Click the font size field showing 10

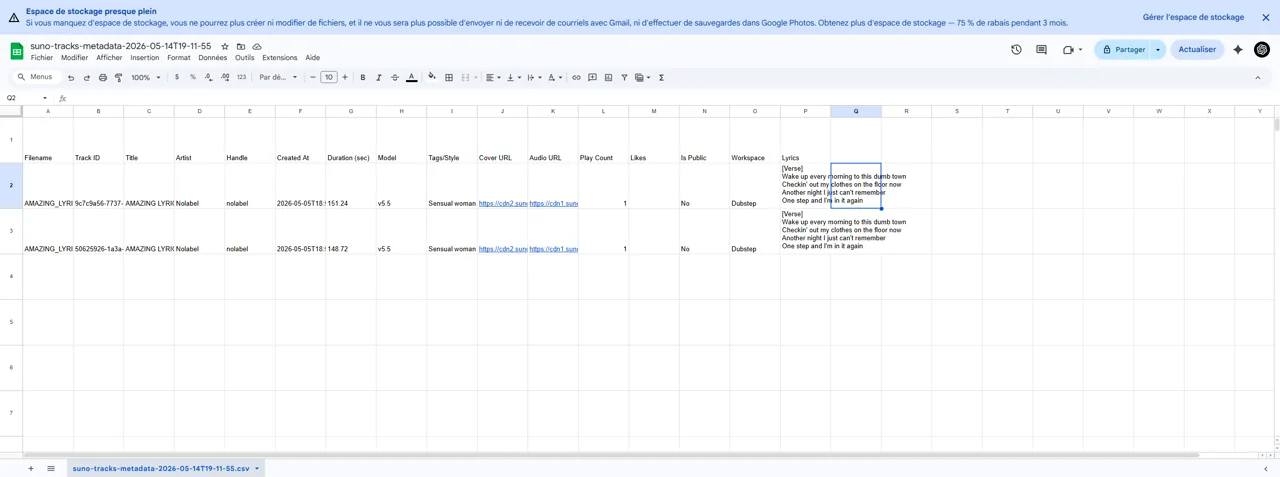(329, 77)
